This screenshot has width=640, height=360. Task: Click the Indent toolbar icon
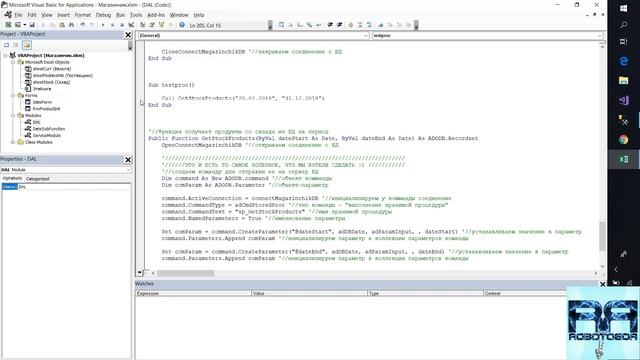(330, 25)
